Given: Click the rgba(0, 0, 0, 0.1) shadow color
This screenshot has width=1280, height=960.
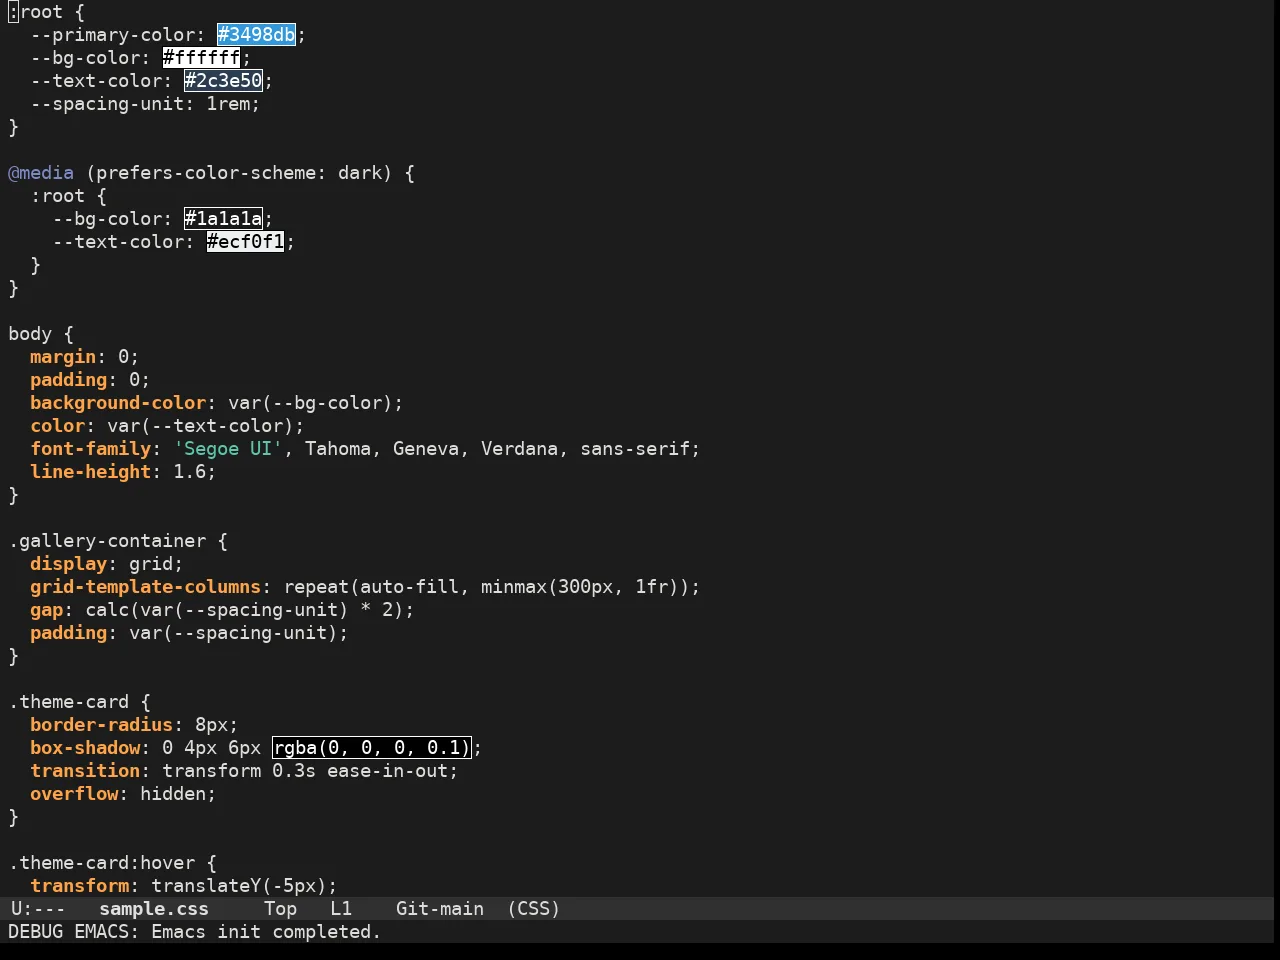Looking at the screenshot, I should pos(371,748).
